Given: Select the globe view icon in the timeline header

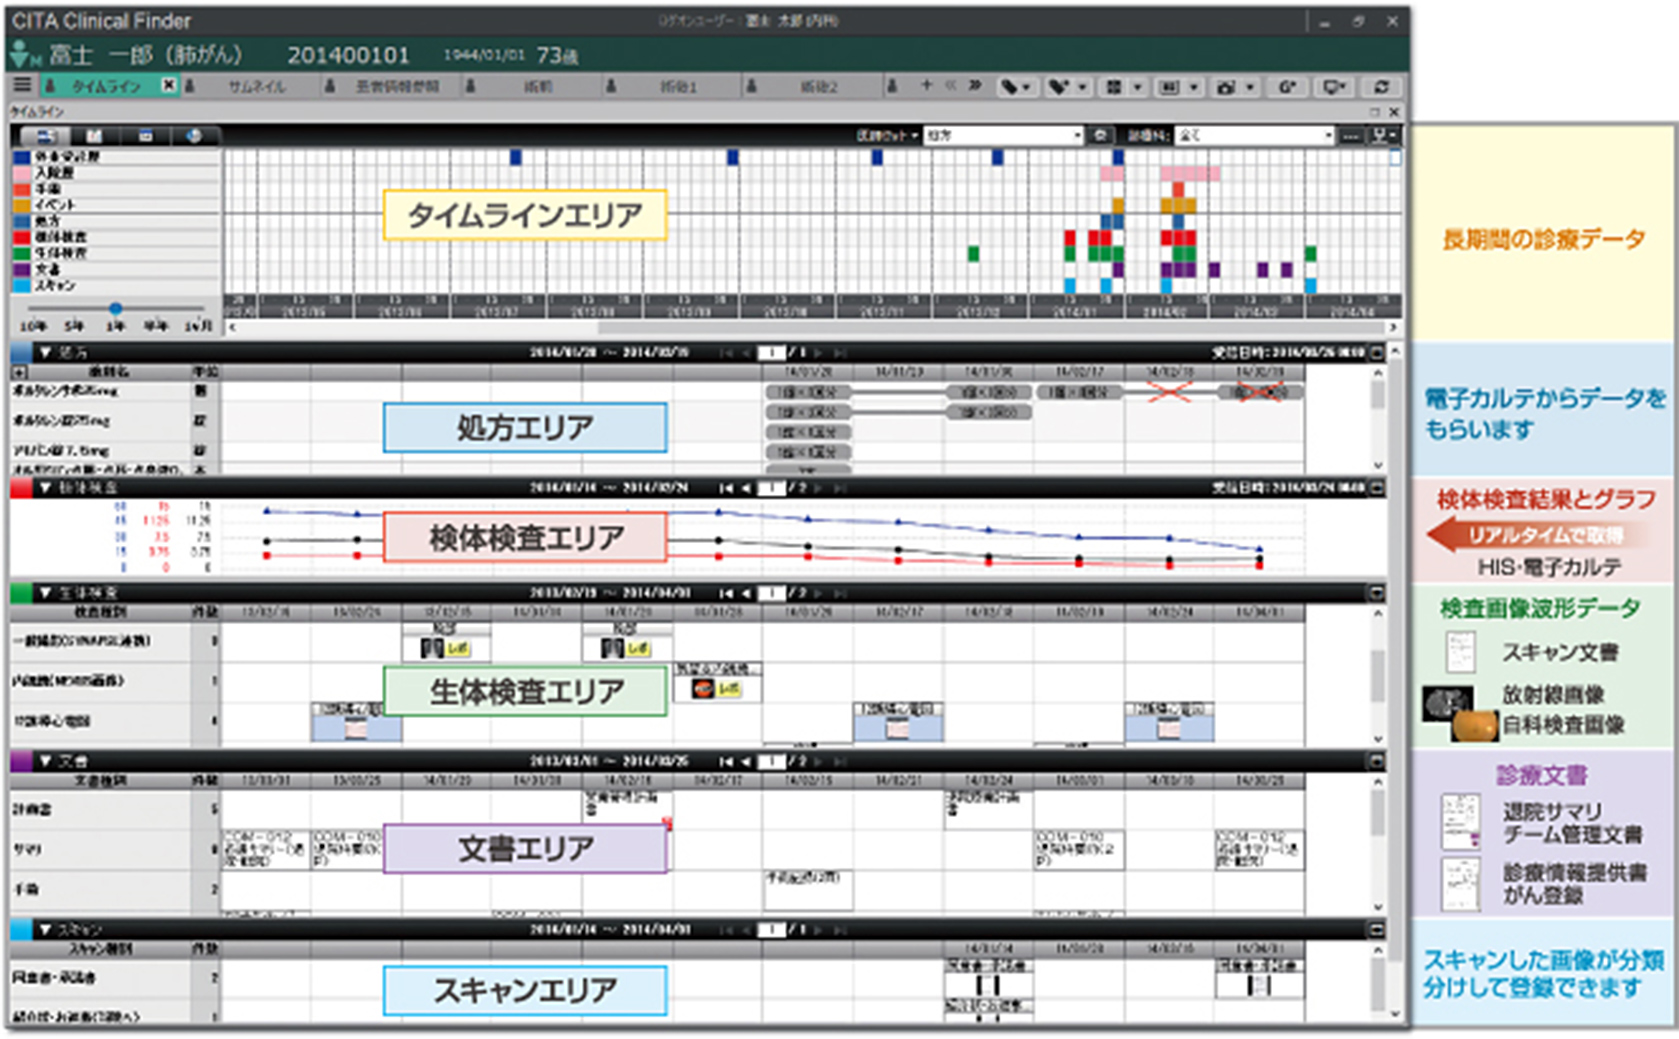Looking at the screenshot, I should pos(195,136).
